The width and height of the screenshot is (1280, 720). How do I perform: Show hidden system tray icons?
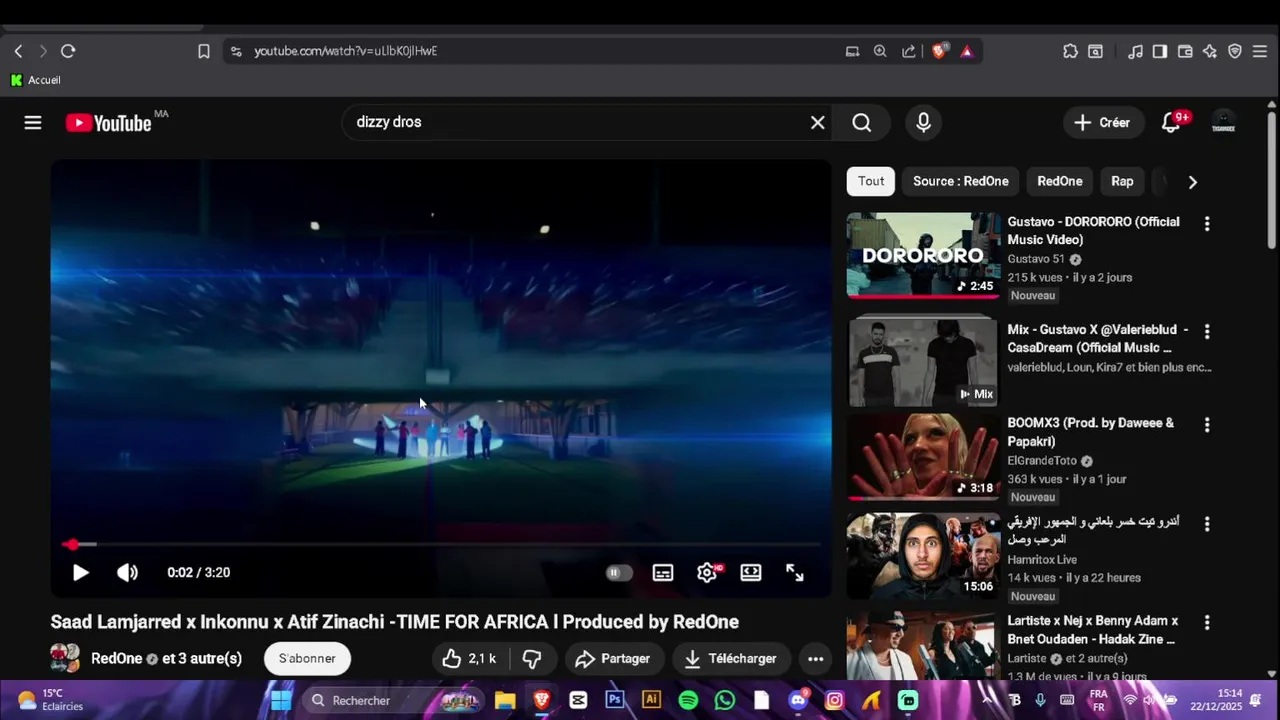[x=987, y=699]
